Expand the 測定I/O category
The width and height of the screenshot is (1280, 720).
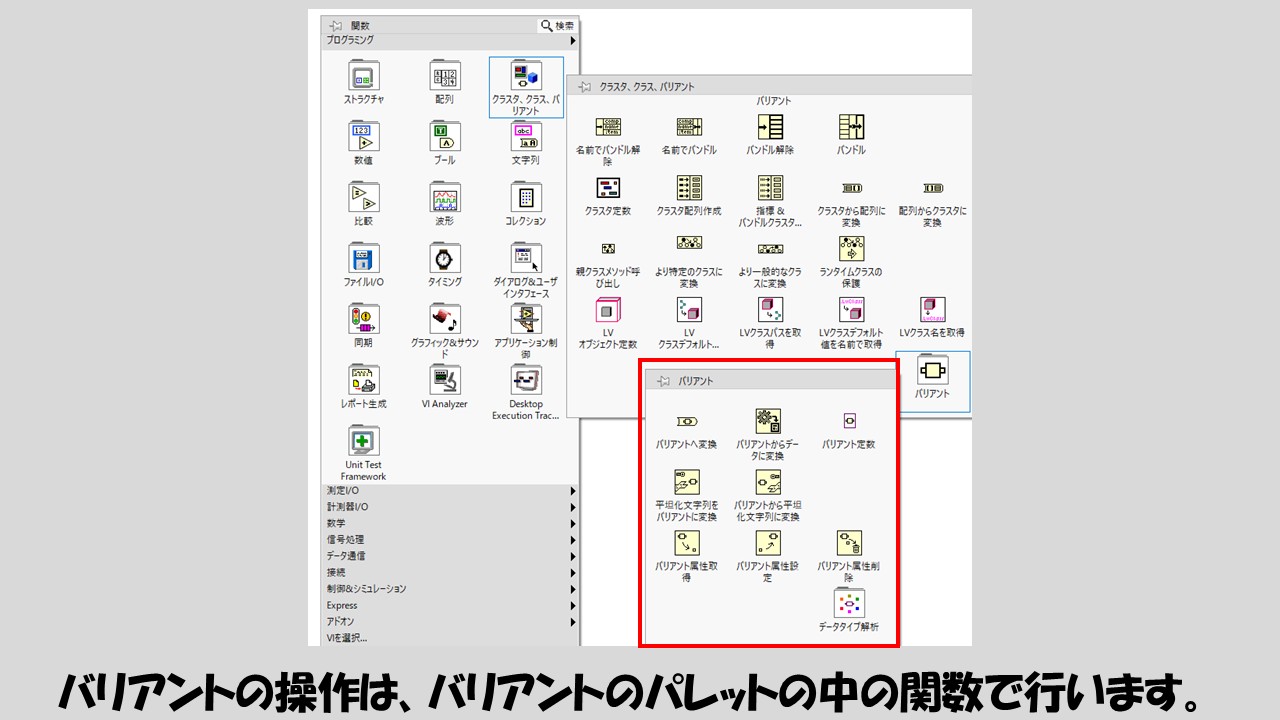(x=450, y=491)
